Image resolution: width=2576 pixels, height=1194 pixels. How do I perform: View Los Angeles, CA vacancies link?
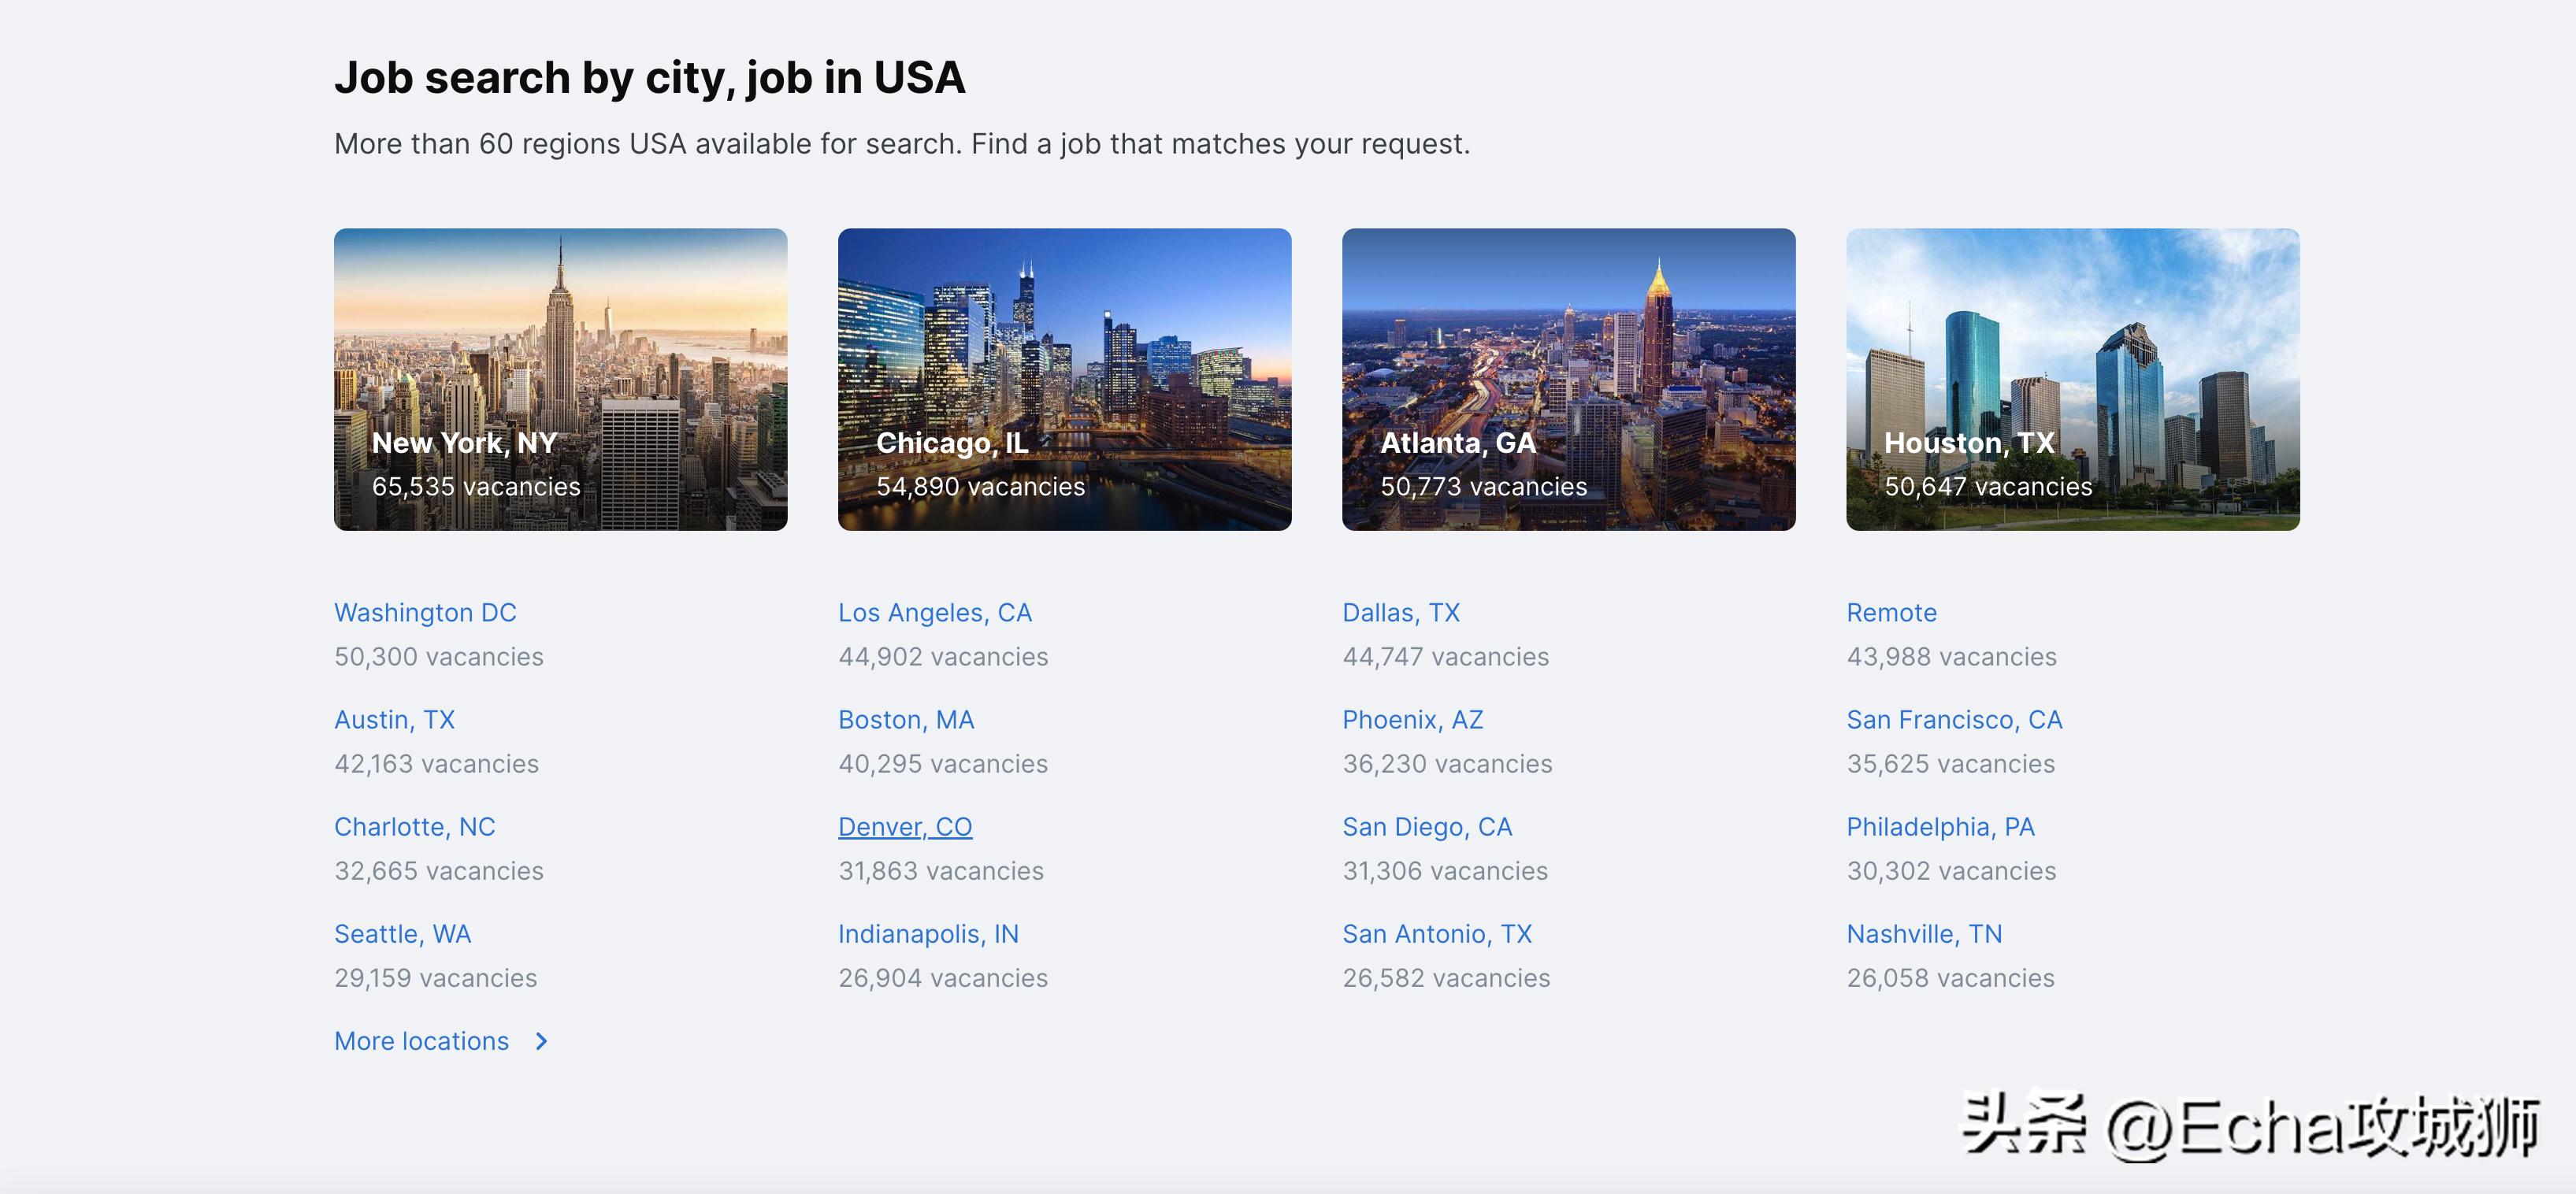pos(934,612)
